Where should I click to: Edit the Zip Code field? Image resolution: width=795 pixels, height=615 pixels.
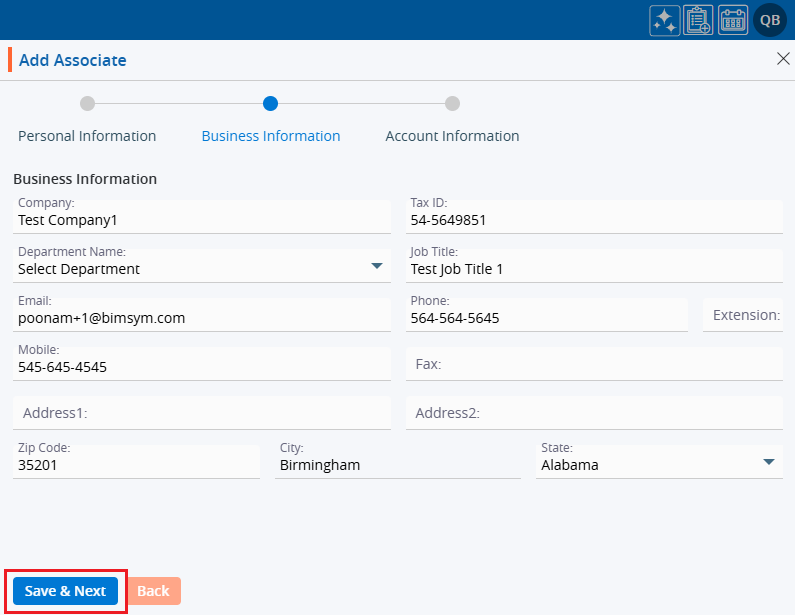(135, 465)
